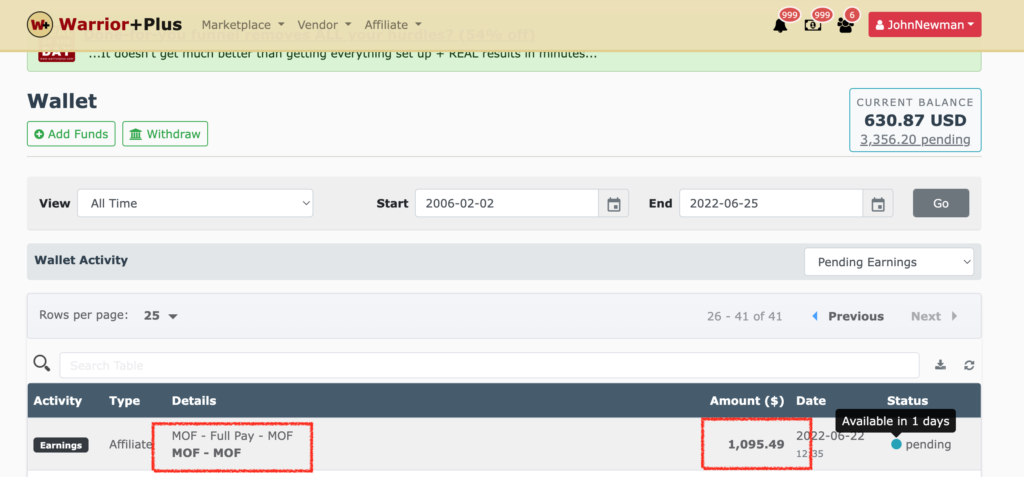Click the 2022-06-22 date cell
1024x477 pixels.
(830, 436)
